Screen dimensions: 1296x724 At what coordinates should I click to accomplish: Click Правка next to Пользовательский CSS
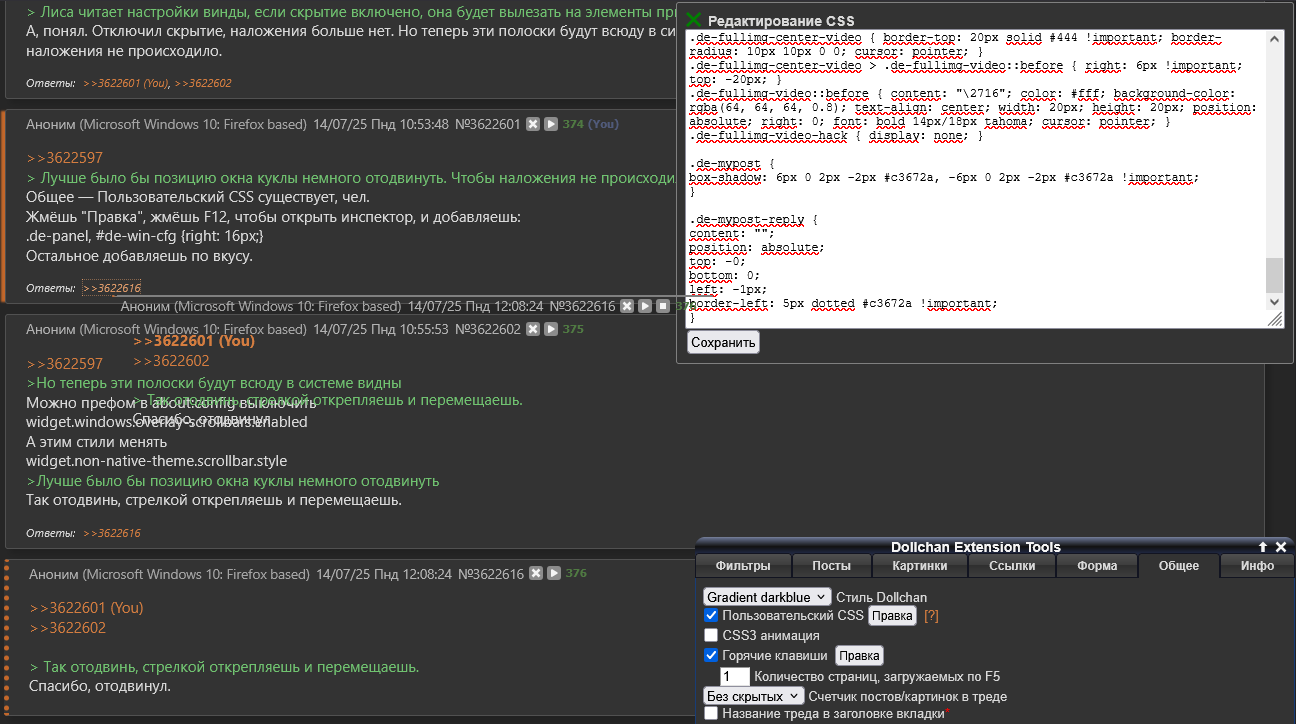click(x=892, y=616)
